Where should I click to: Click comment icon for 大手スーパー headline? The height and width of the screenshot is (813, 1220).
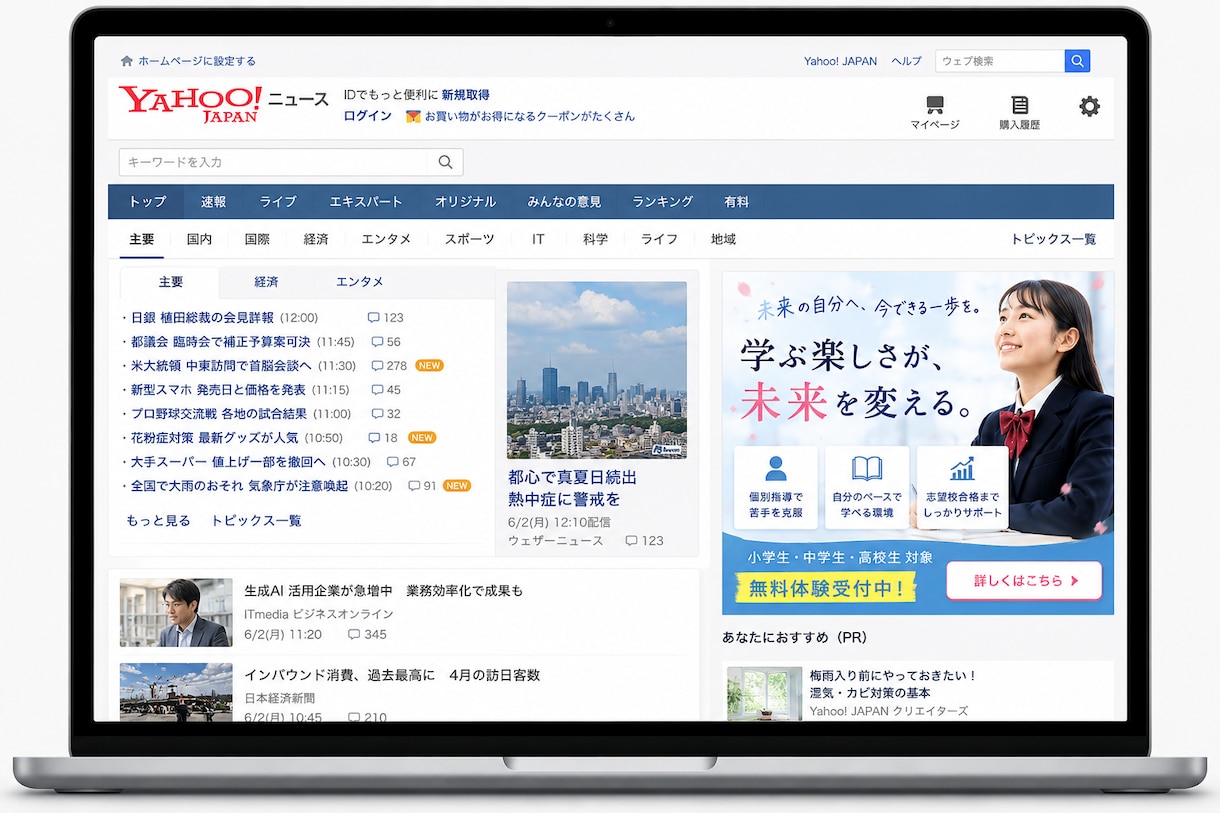[393, 462]
